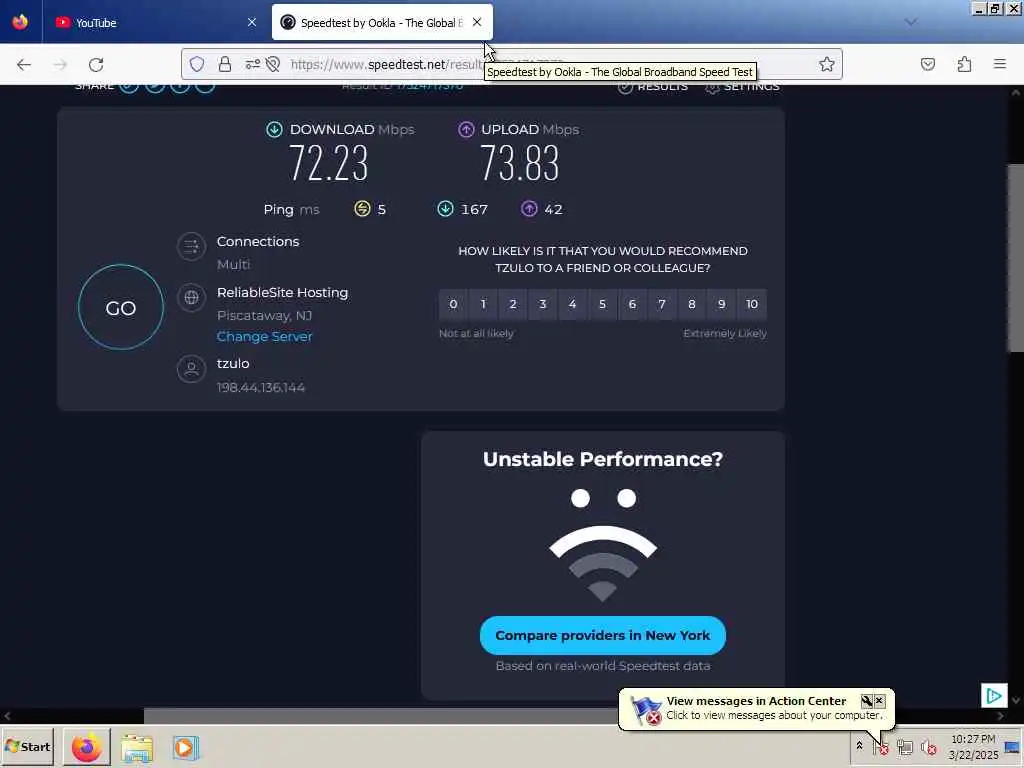Show site security via the padlock icon
Viewport: 1024px width, 768px height.
pyautogui.click(x=225, y=64)
